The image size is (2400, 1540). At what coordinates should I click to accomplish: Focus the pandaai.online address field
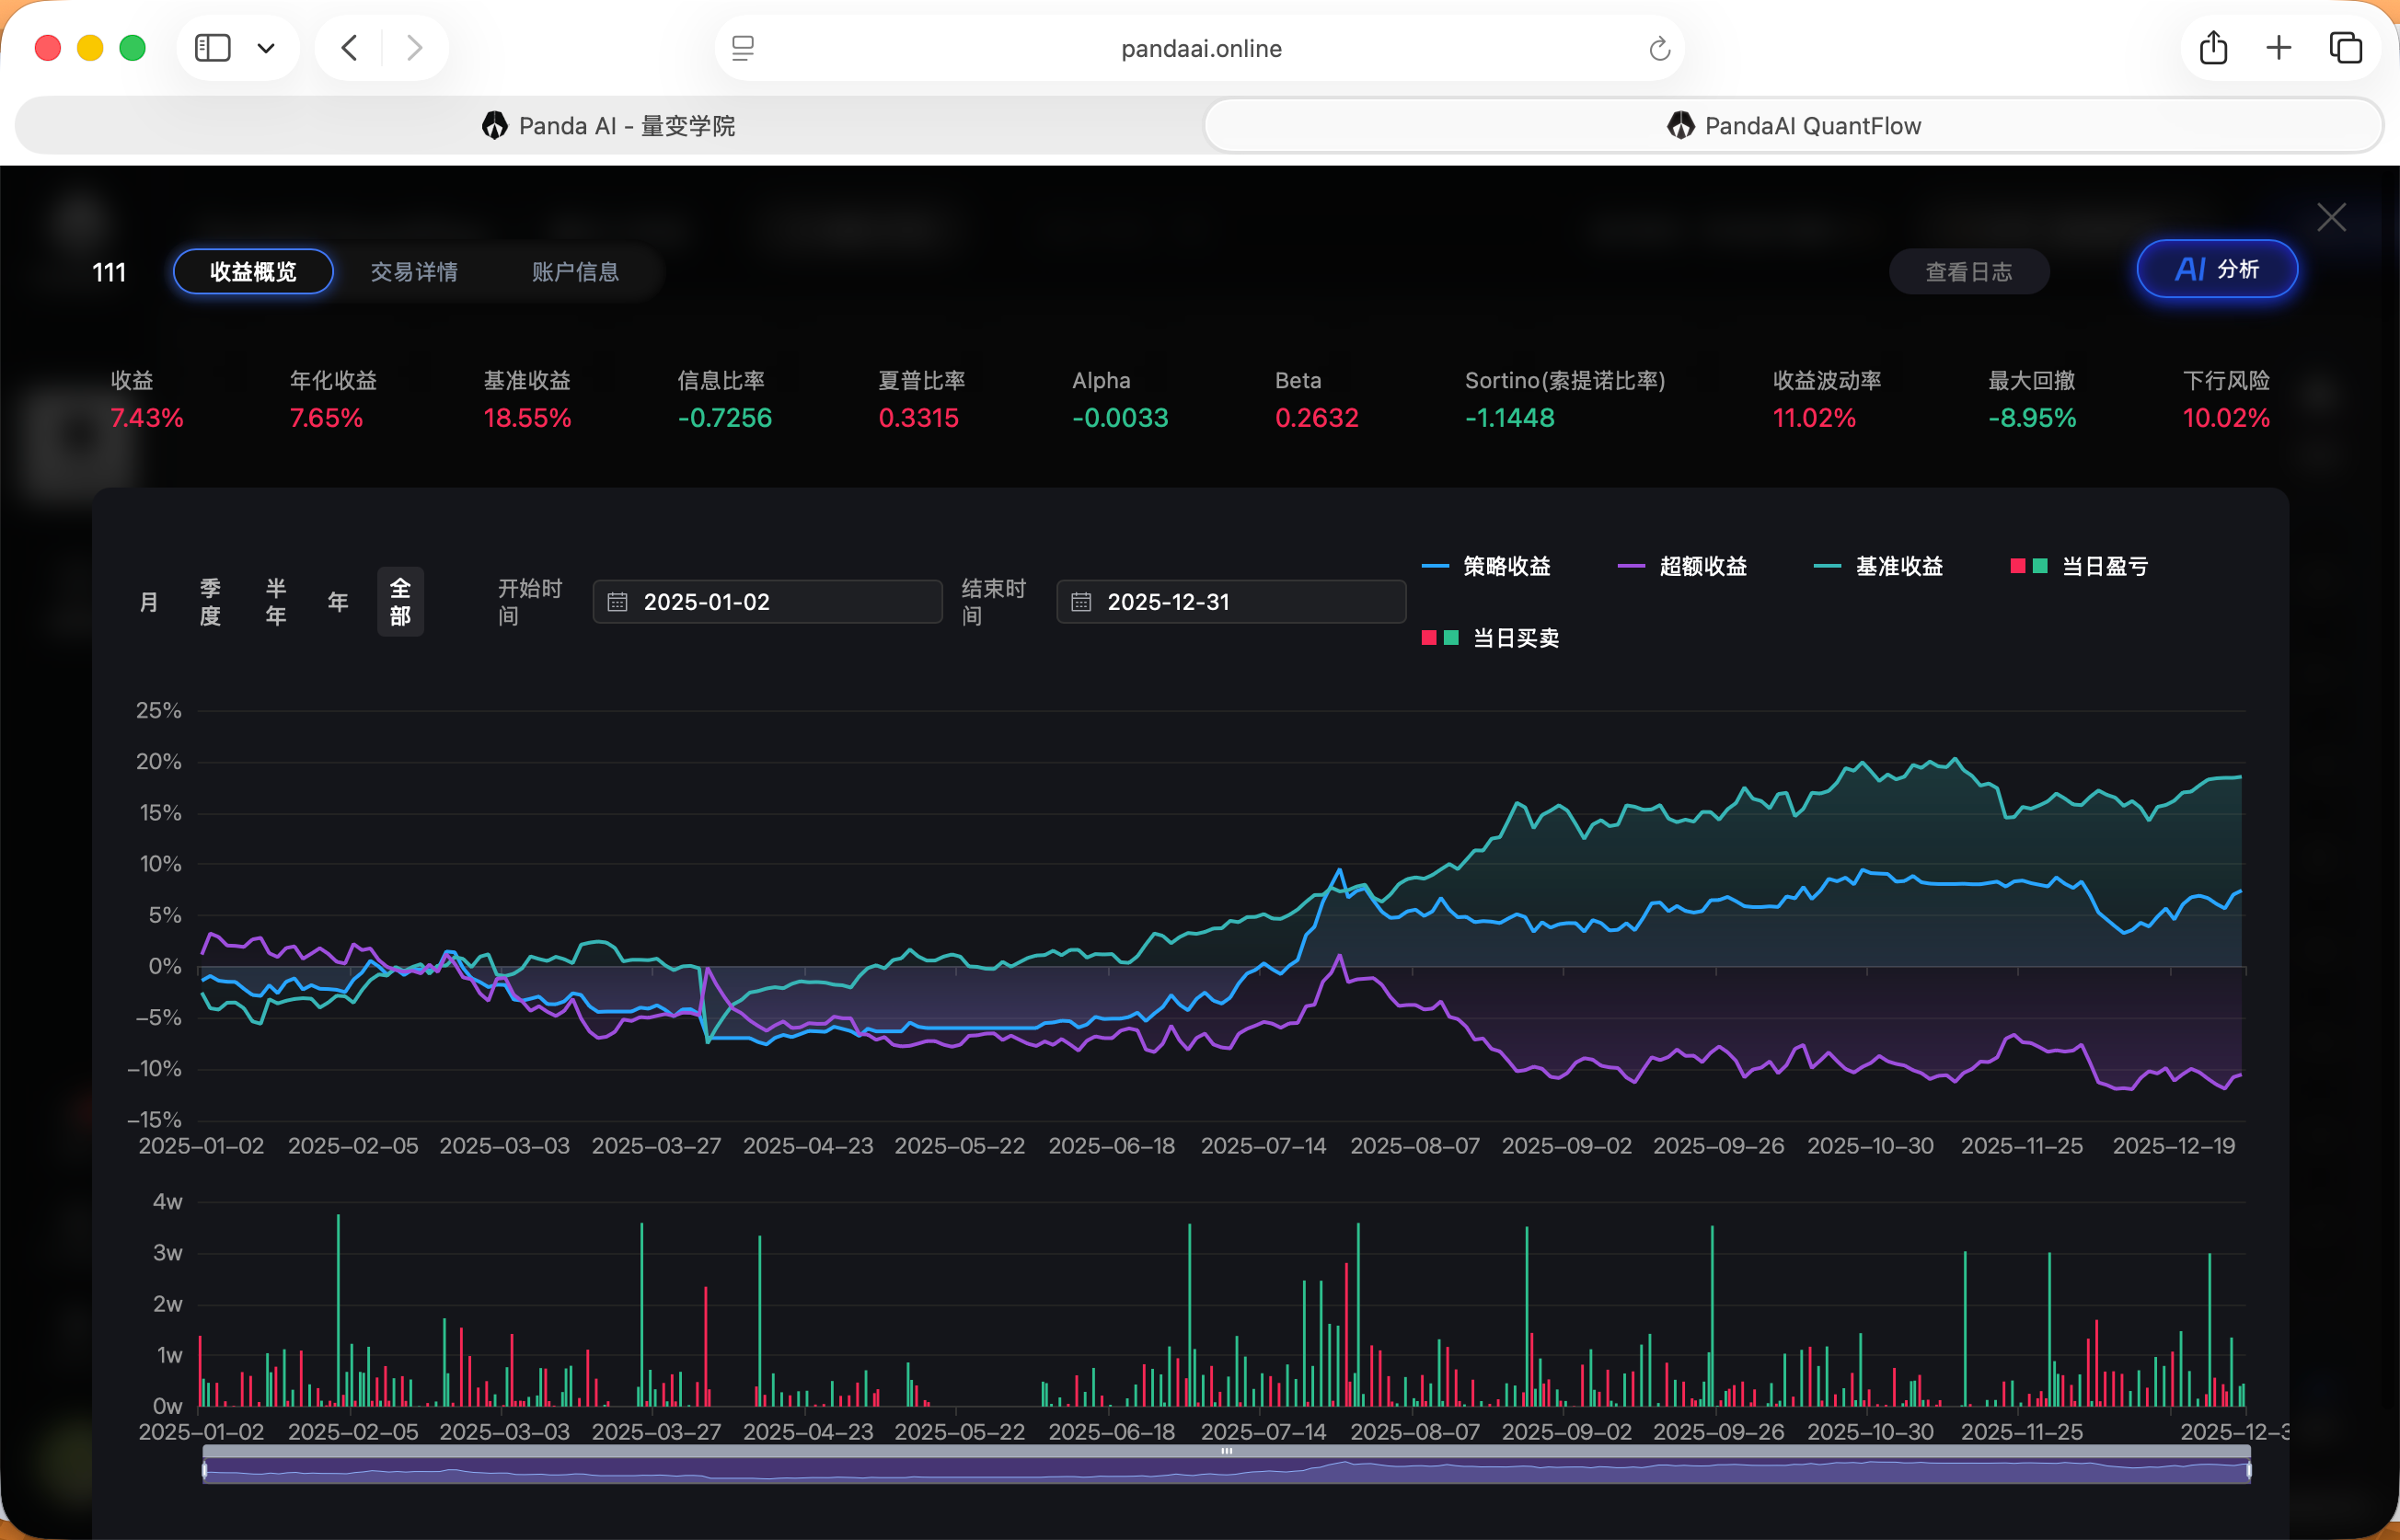[1200, 48]
